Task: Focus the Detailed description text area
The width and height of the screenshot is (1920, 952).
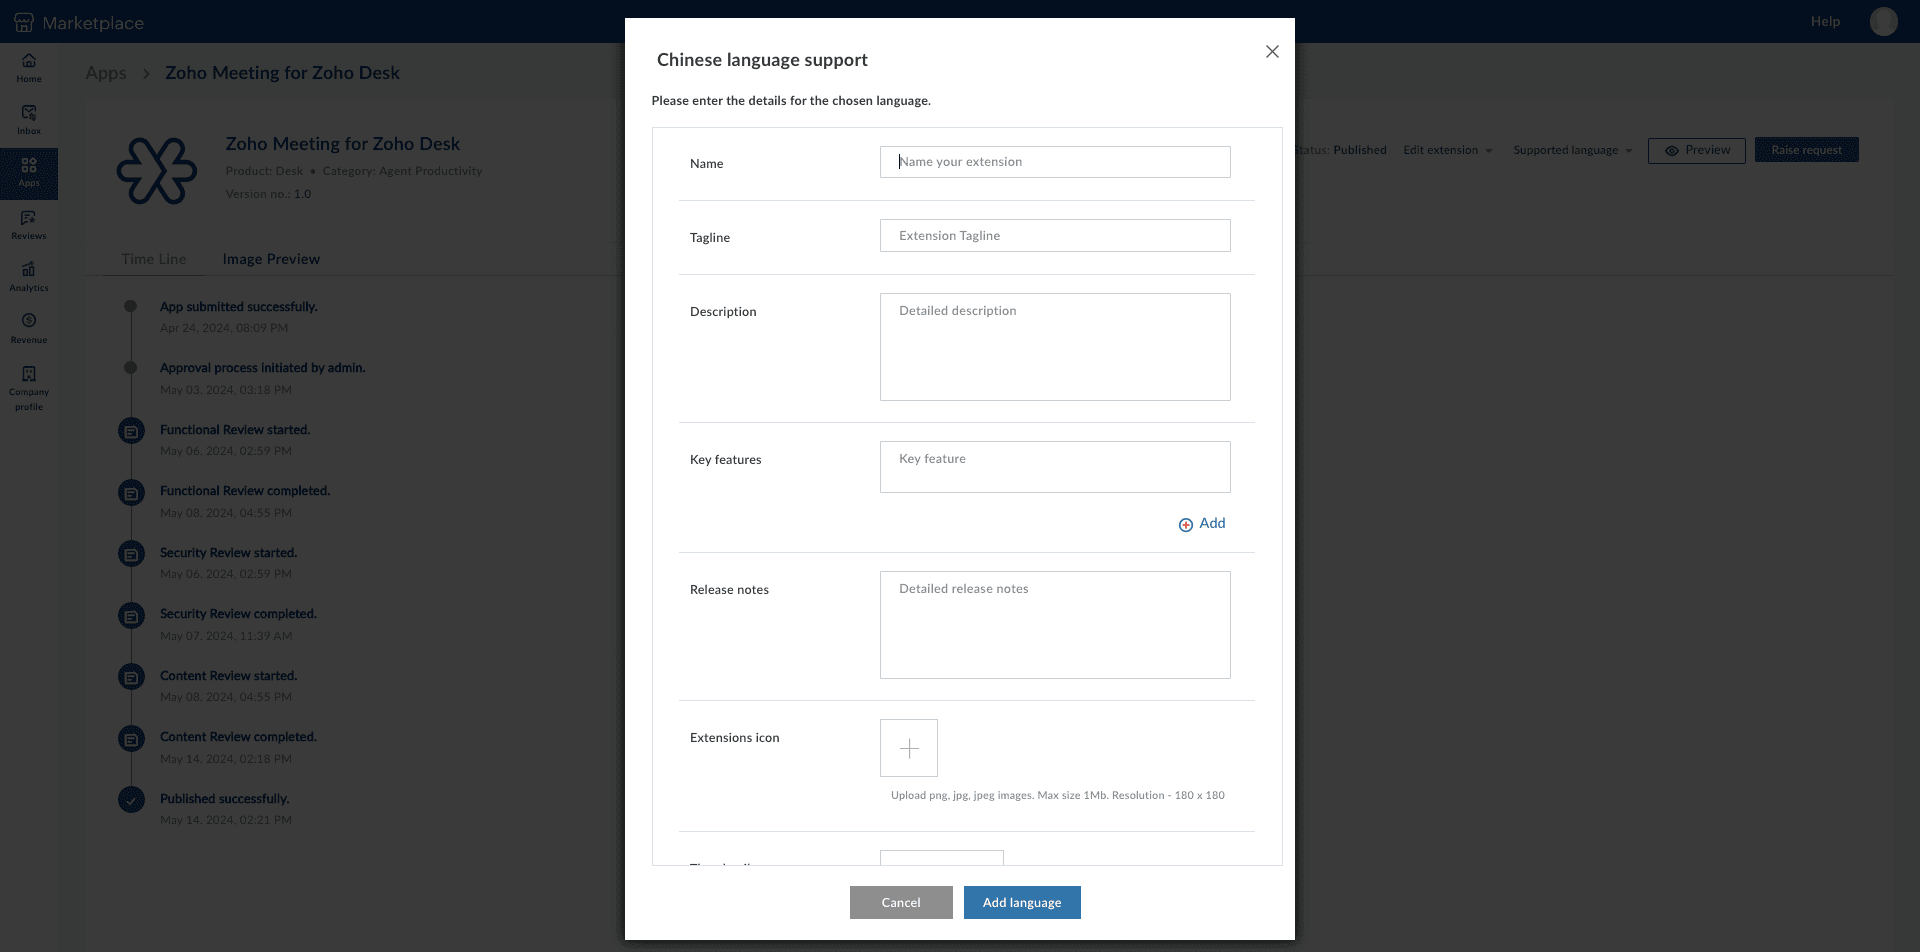Action: pos(1055,347)
